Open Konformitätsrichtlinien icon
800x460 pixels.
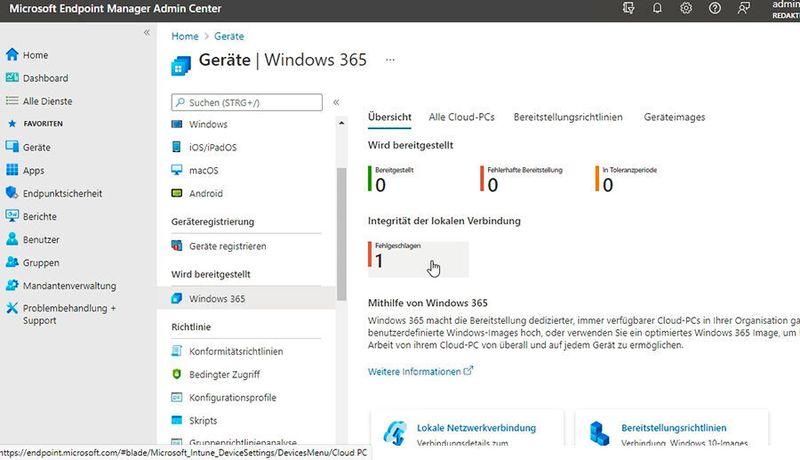[177, 351]
